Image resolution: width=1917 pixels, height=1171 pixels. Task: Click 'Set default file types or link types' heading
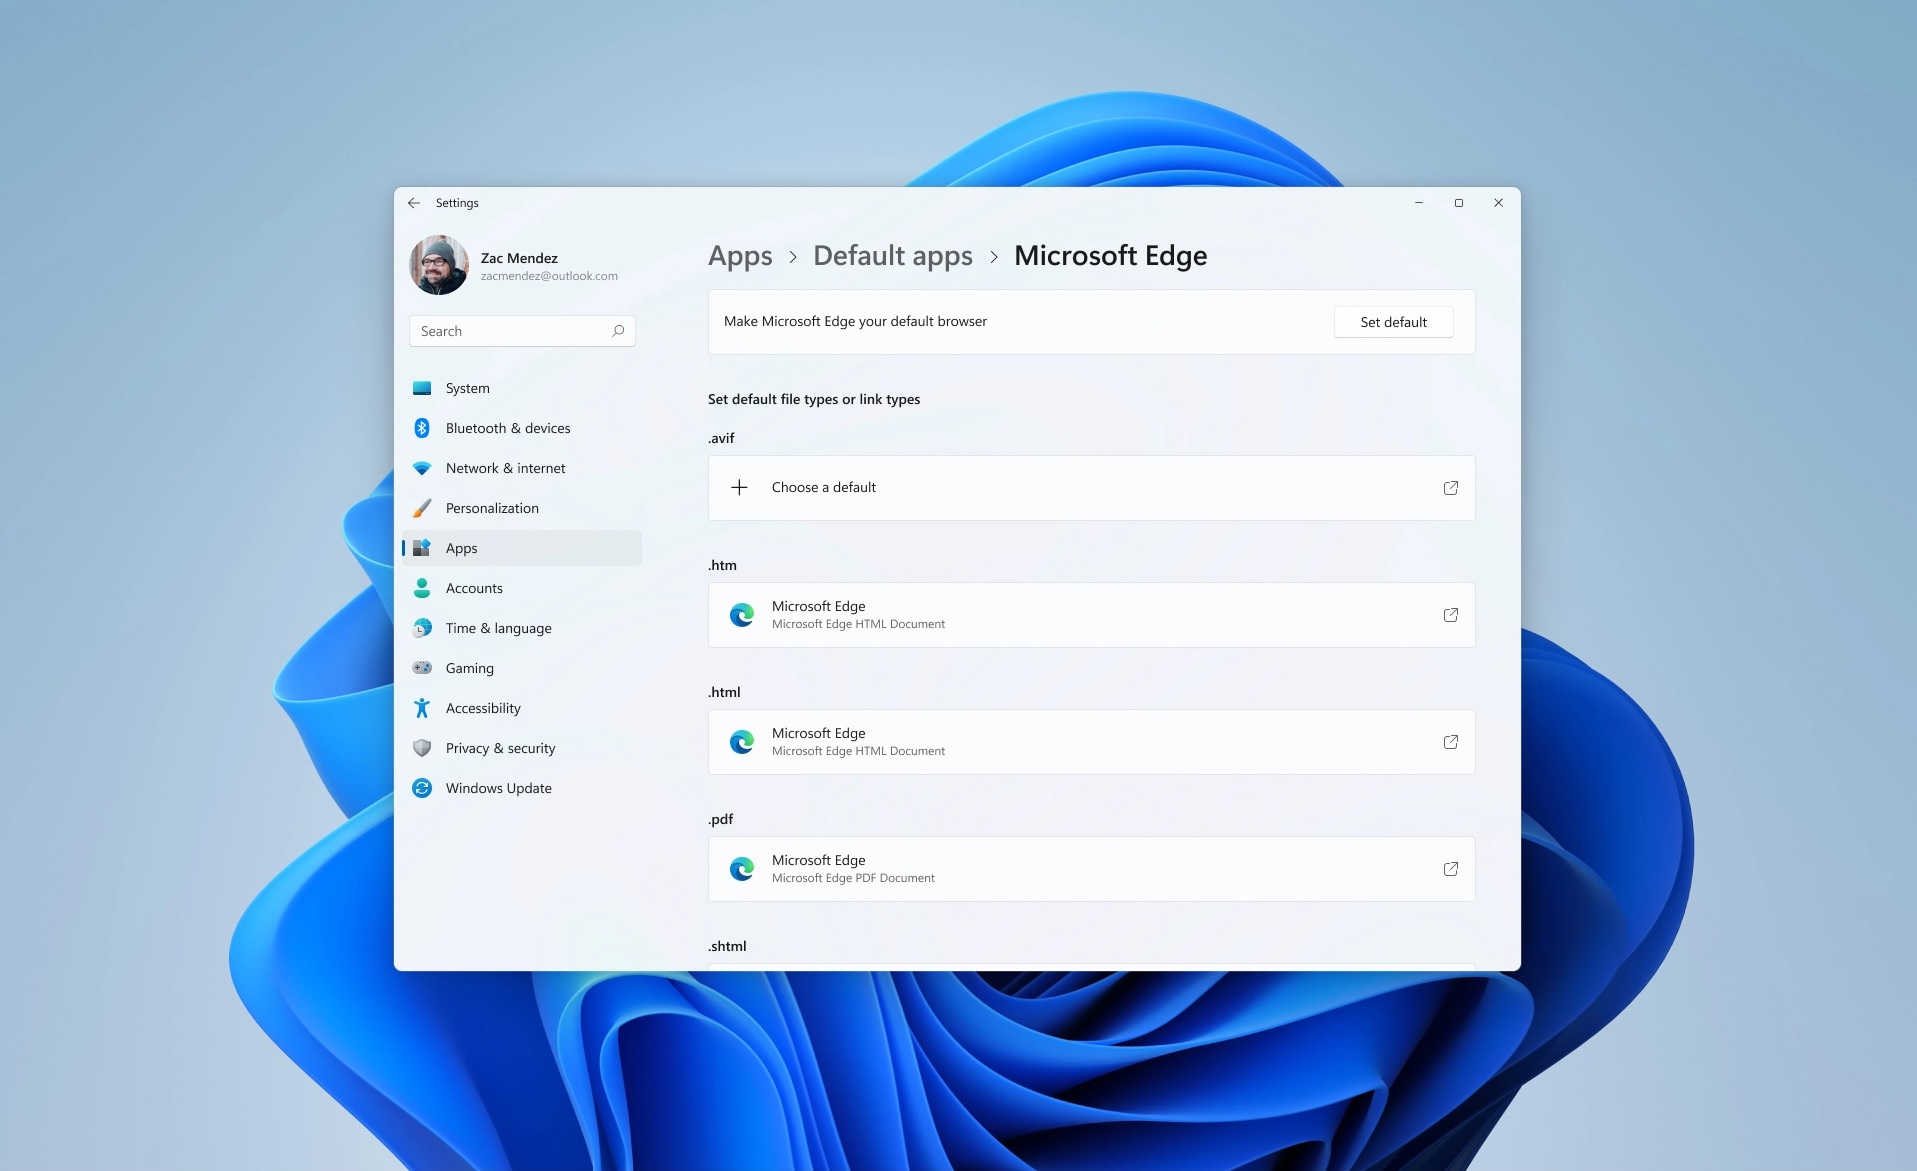pos(814,399)
